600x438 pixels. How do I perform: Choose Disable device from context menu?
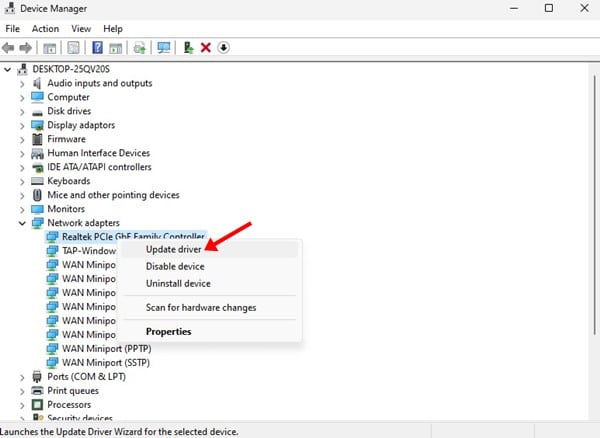(x=209, y=267)
